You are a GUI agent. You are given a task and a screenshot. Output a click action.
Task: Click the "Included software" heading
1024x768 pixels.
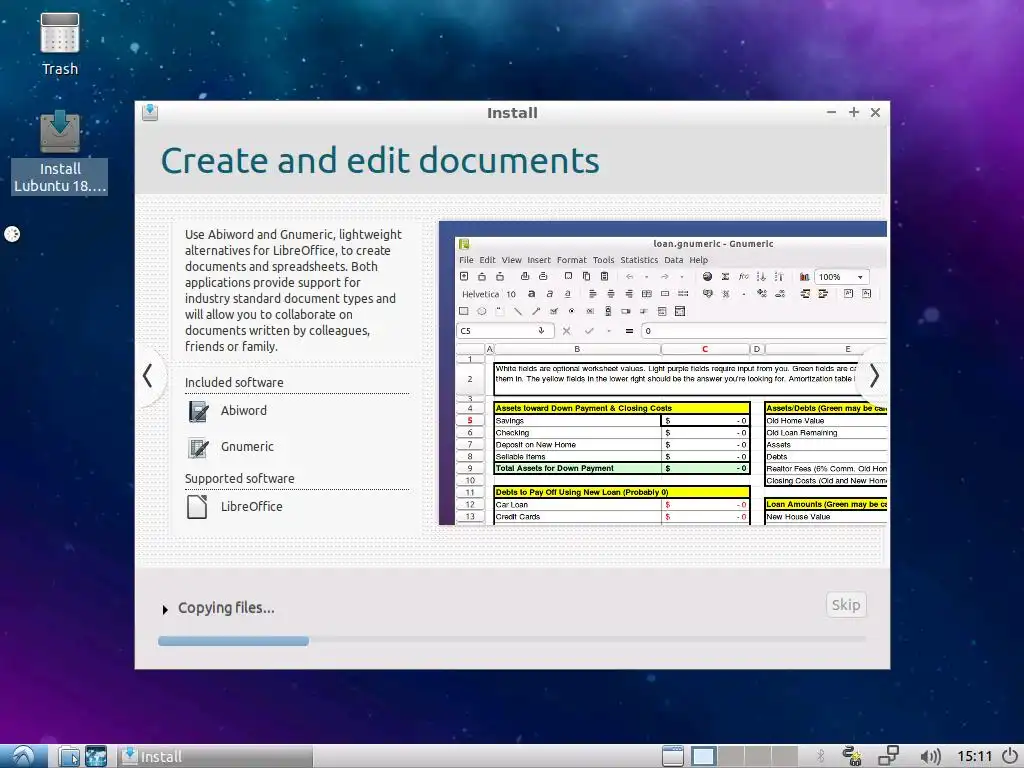[x=234, y=383]
